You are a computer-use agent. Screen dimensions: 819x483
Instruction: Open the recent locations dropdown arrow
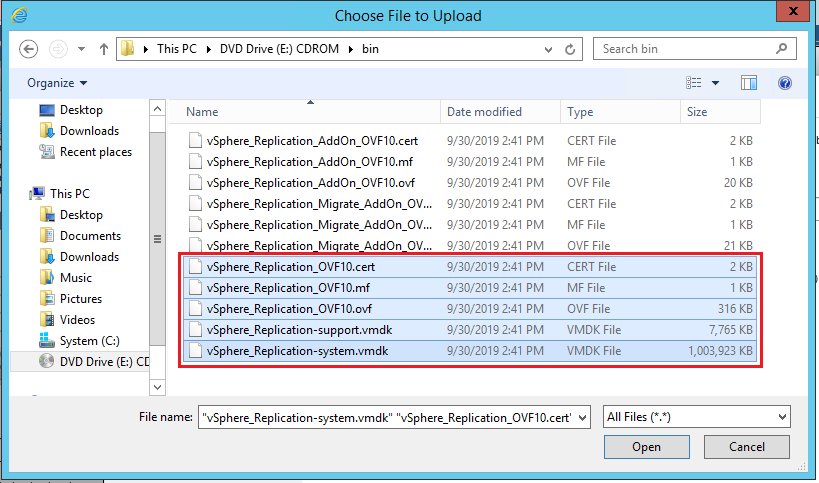81,49
